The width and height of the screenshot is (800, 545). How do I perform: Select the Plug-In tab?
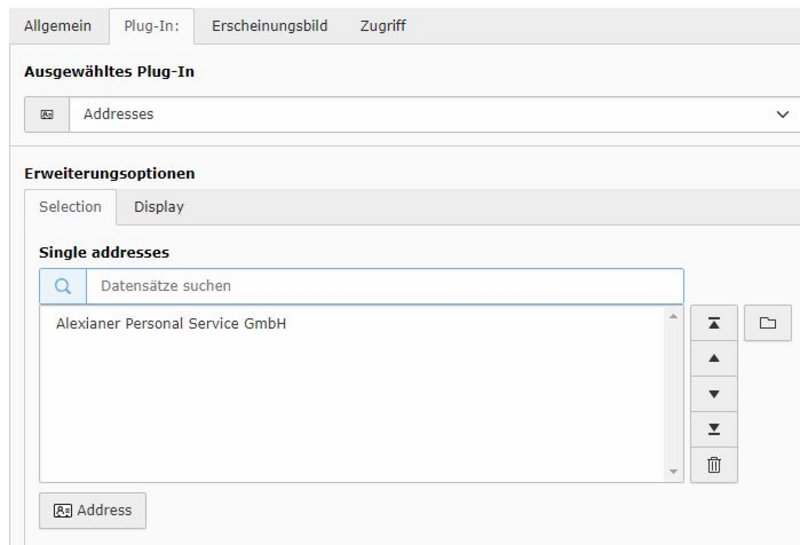click(151, 26)
